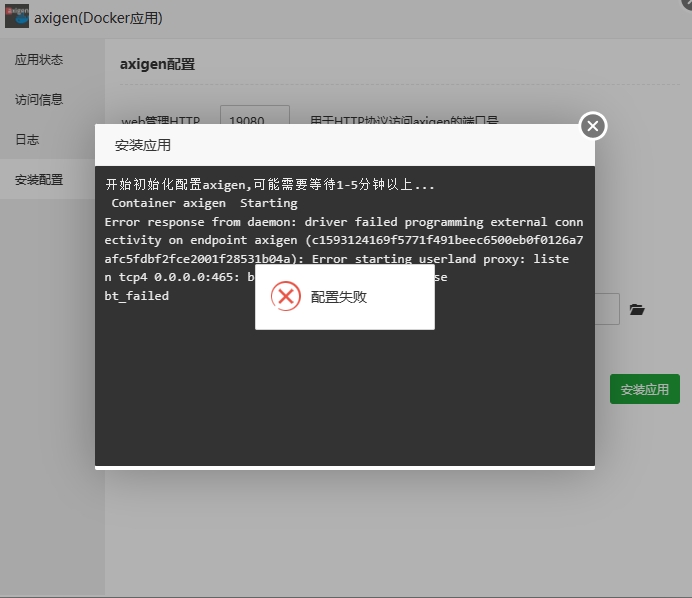Click the 安装应用 dialog title
Image resolution: width=692 pixels, height=598 pixels.
(x=143, y=145)
